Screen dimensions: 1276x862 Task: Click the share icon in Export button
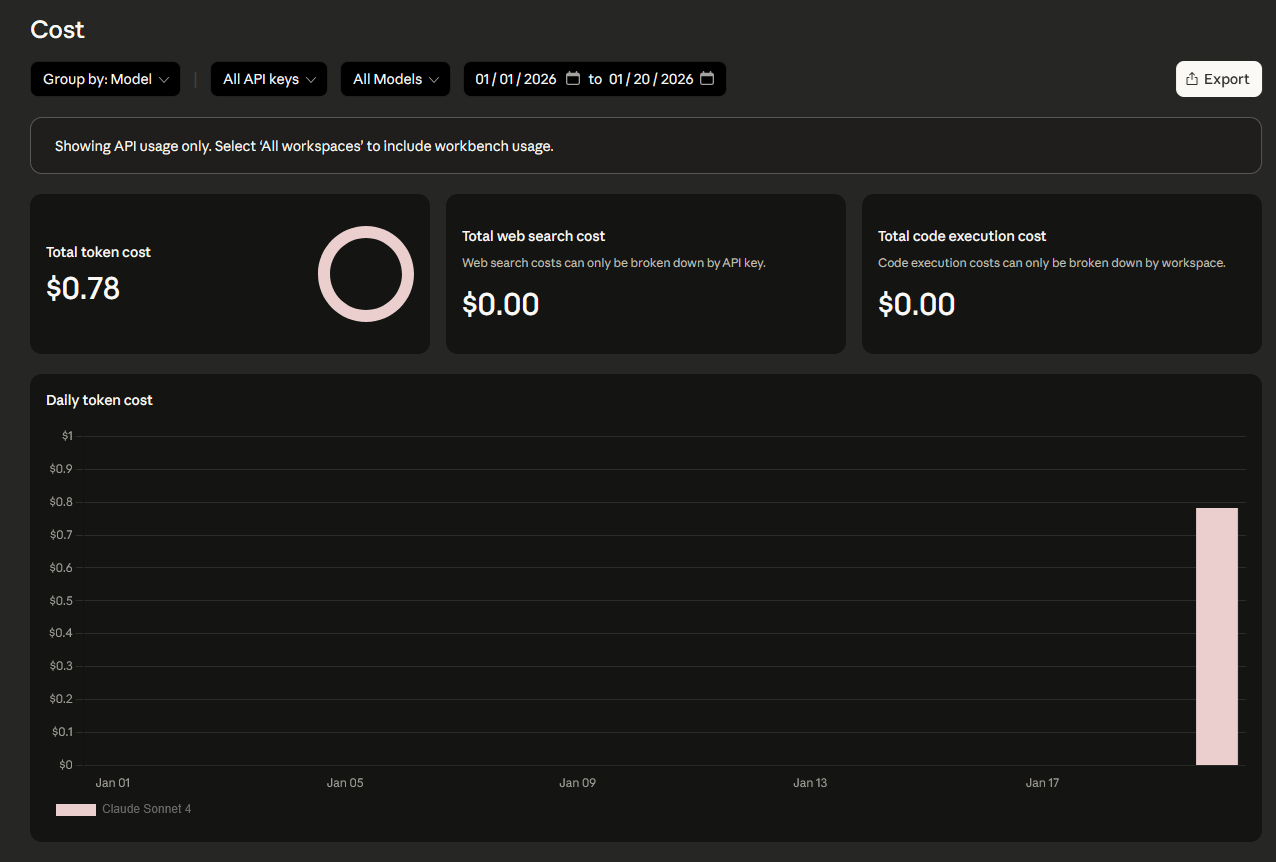(1192, 79)
